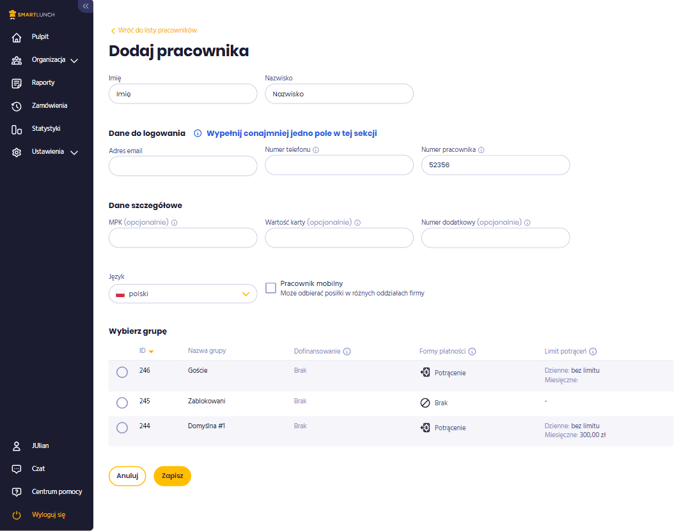
Task: Click the Pulpit home icon
Action: point(17,38)
